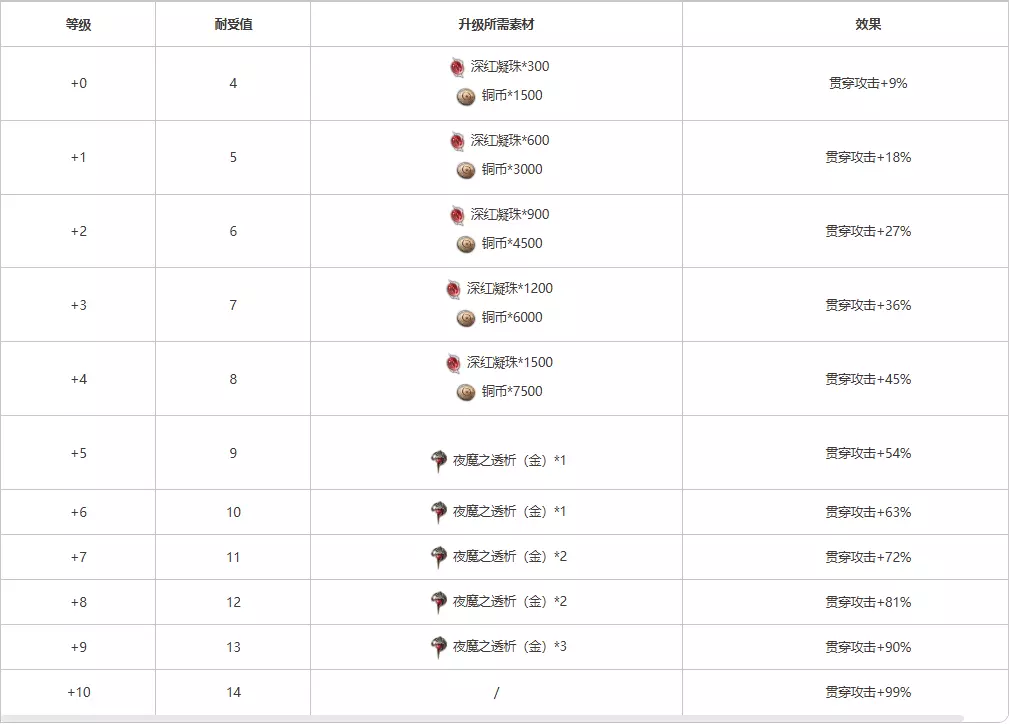
Task: Click the red orb icon beside 深红凝珠*1200
Action: pyautogui.click(x=454, y=289)
